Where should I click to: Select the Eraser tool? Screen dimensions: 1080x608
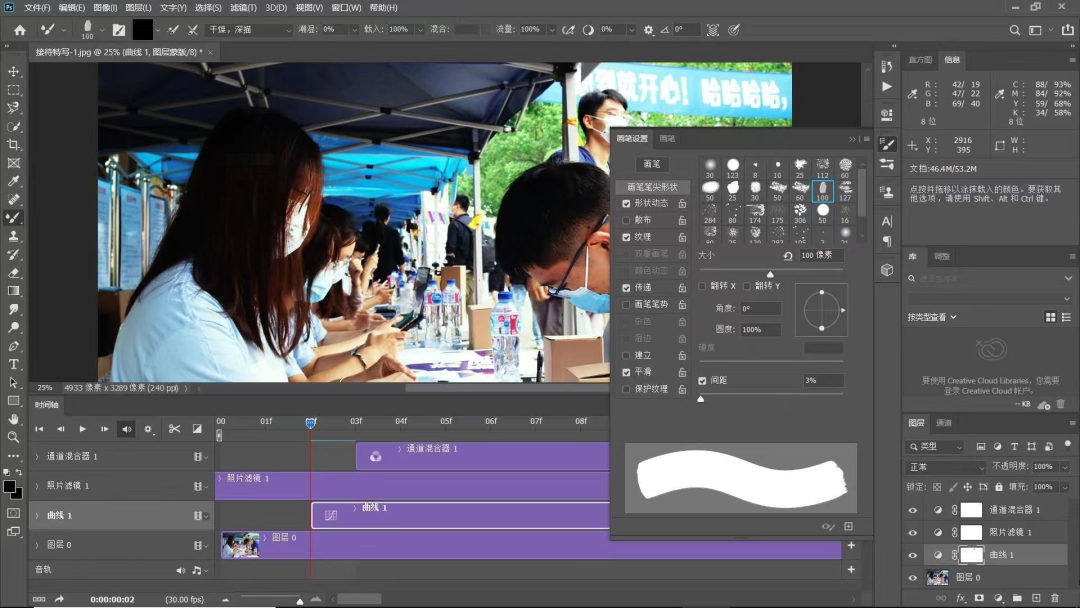(14, 272)
